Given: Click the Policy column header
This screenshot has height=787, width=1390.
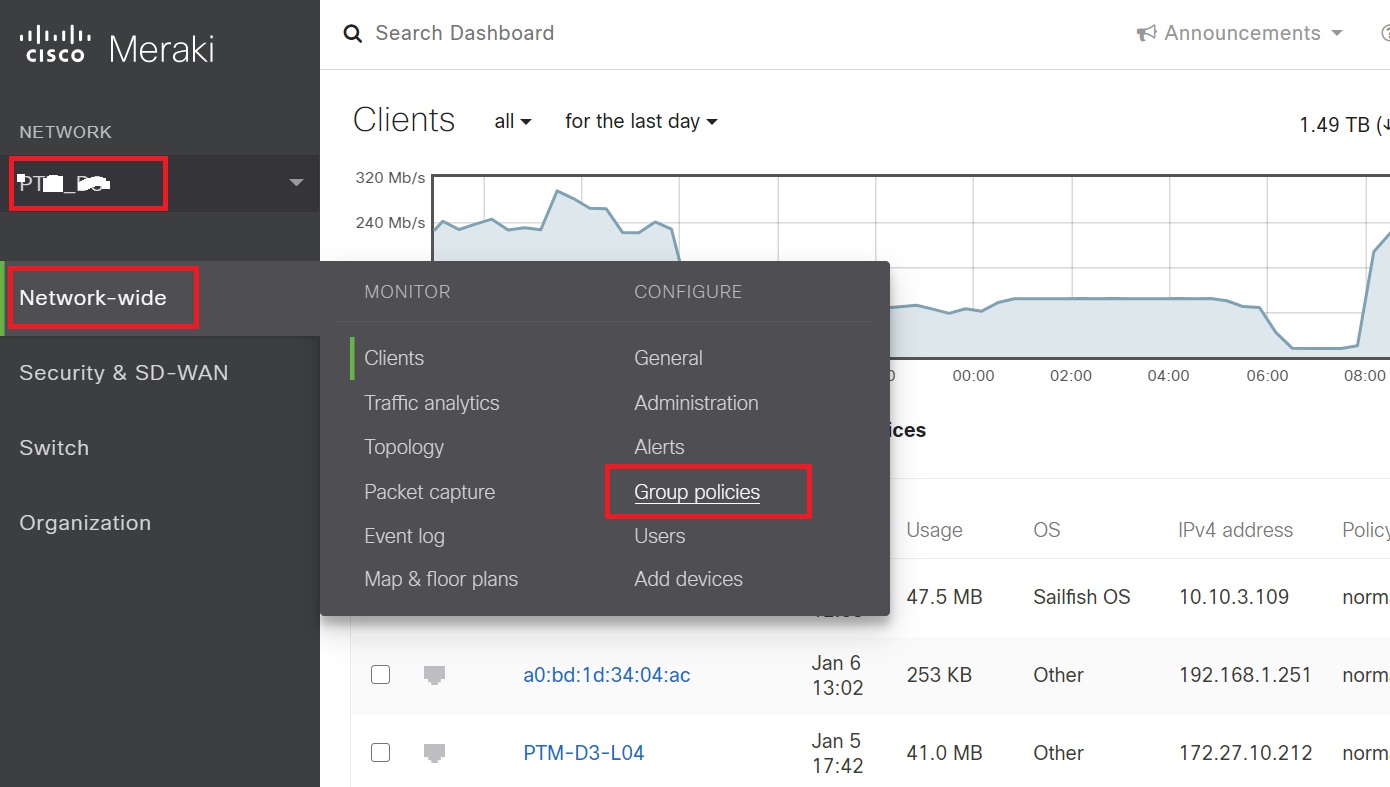Looking at the screenshot, I should pyautogui.click(x=1366, y=530).
